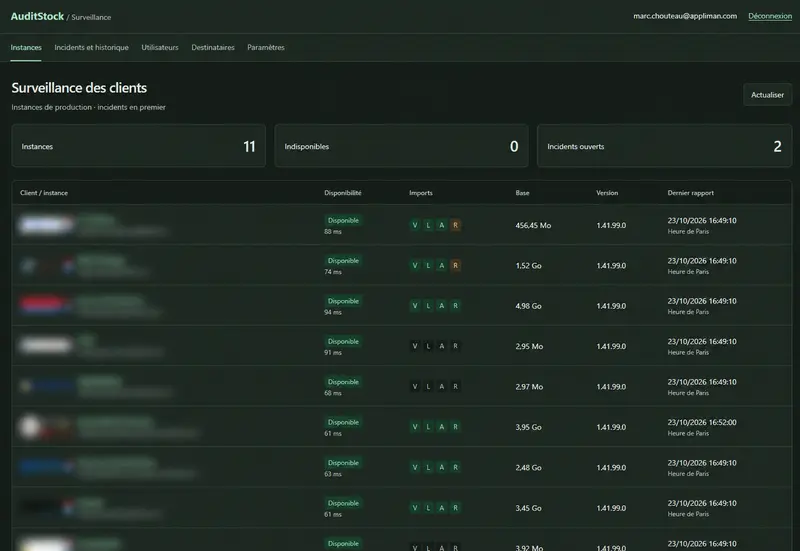800x551 pixels.
Task: Click the V import badge in the 2,48 Go row
Action: [415, 467]
